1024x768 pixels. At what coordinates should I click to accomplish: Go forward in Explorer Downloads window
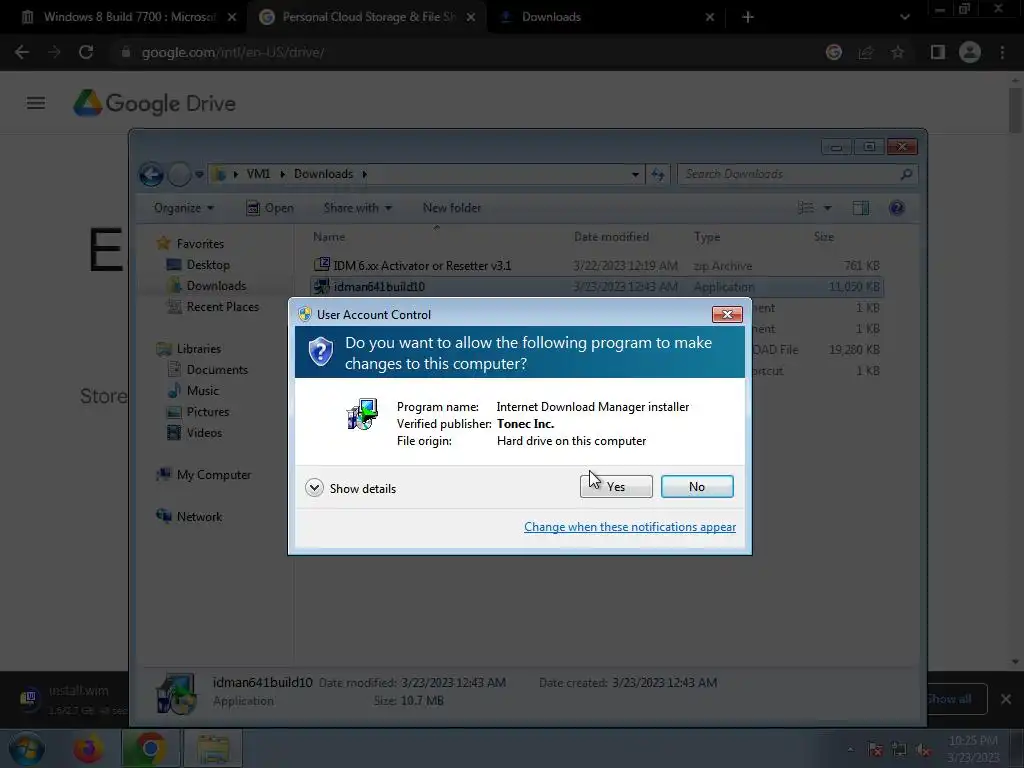[x=179, y=174]
